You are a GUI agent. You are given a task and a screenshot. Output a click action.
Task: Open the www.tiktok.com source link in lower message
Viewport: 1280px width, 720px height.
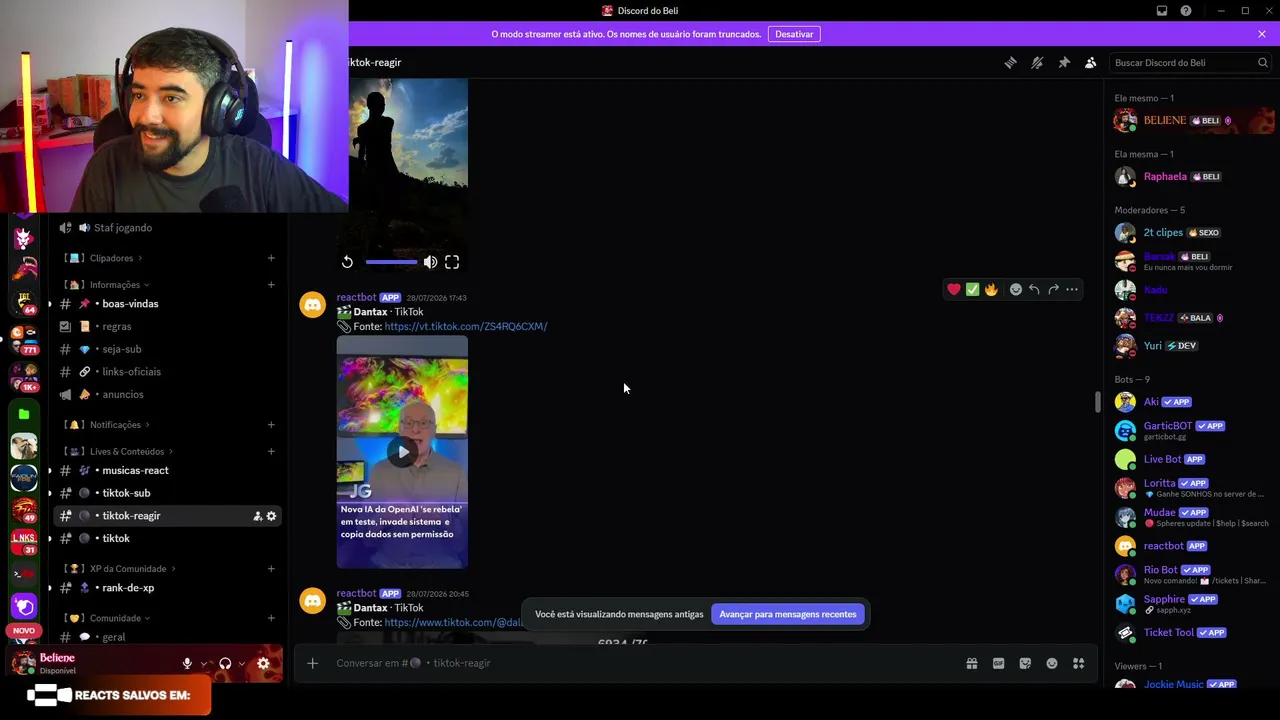[454, 622]
